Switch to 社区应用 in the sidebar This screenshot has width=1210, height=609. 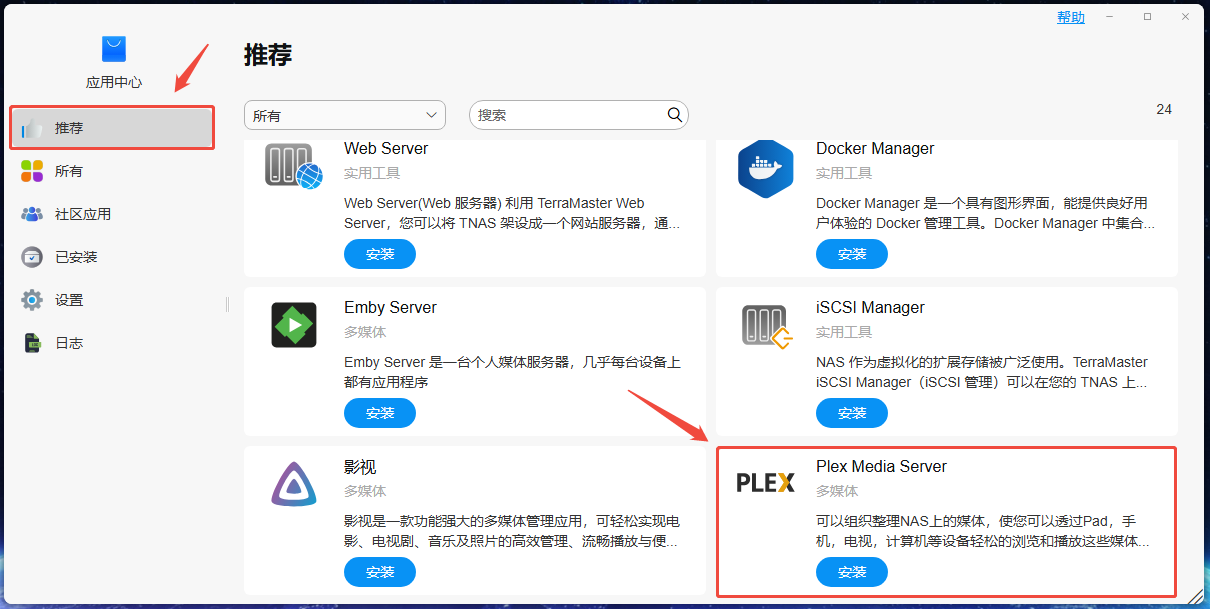click(112, 214)
